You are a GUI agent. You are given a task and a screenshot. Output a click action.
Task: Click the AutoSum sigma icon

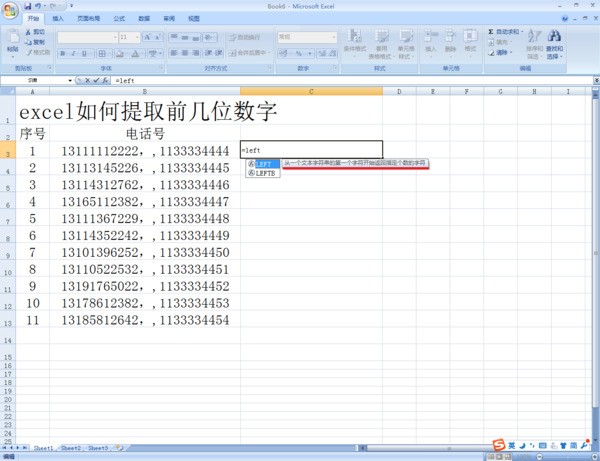[x=491, y=31]
